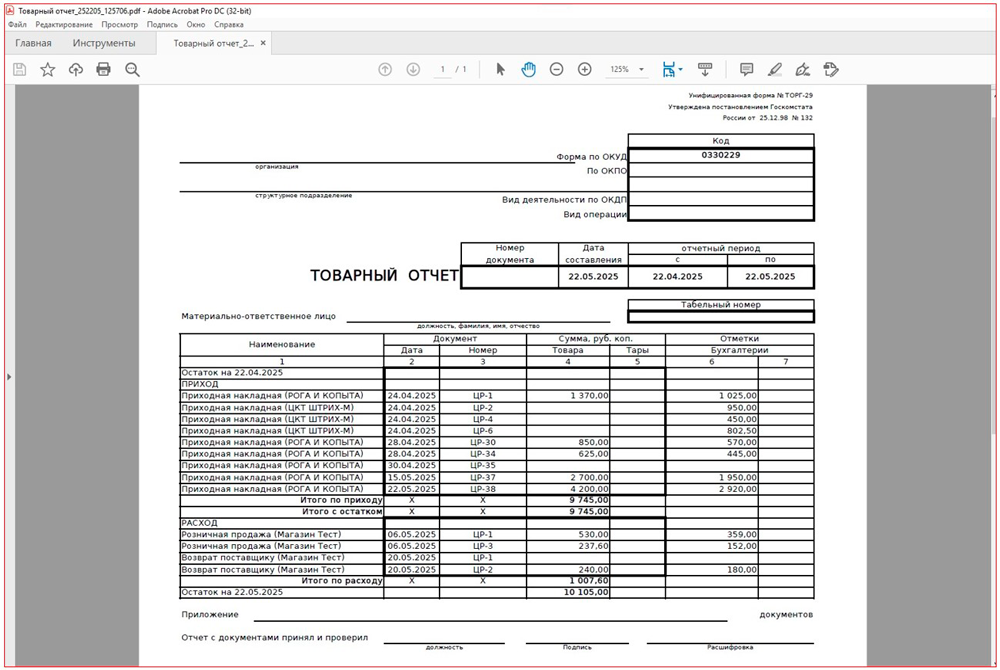The image size is (1000, 670).
Task: Expand the fit page options dropdown
Action: click(x=681, y=70)
